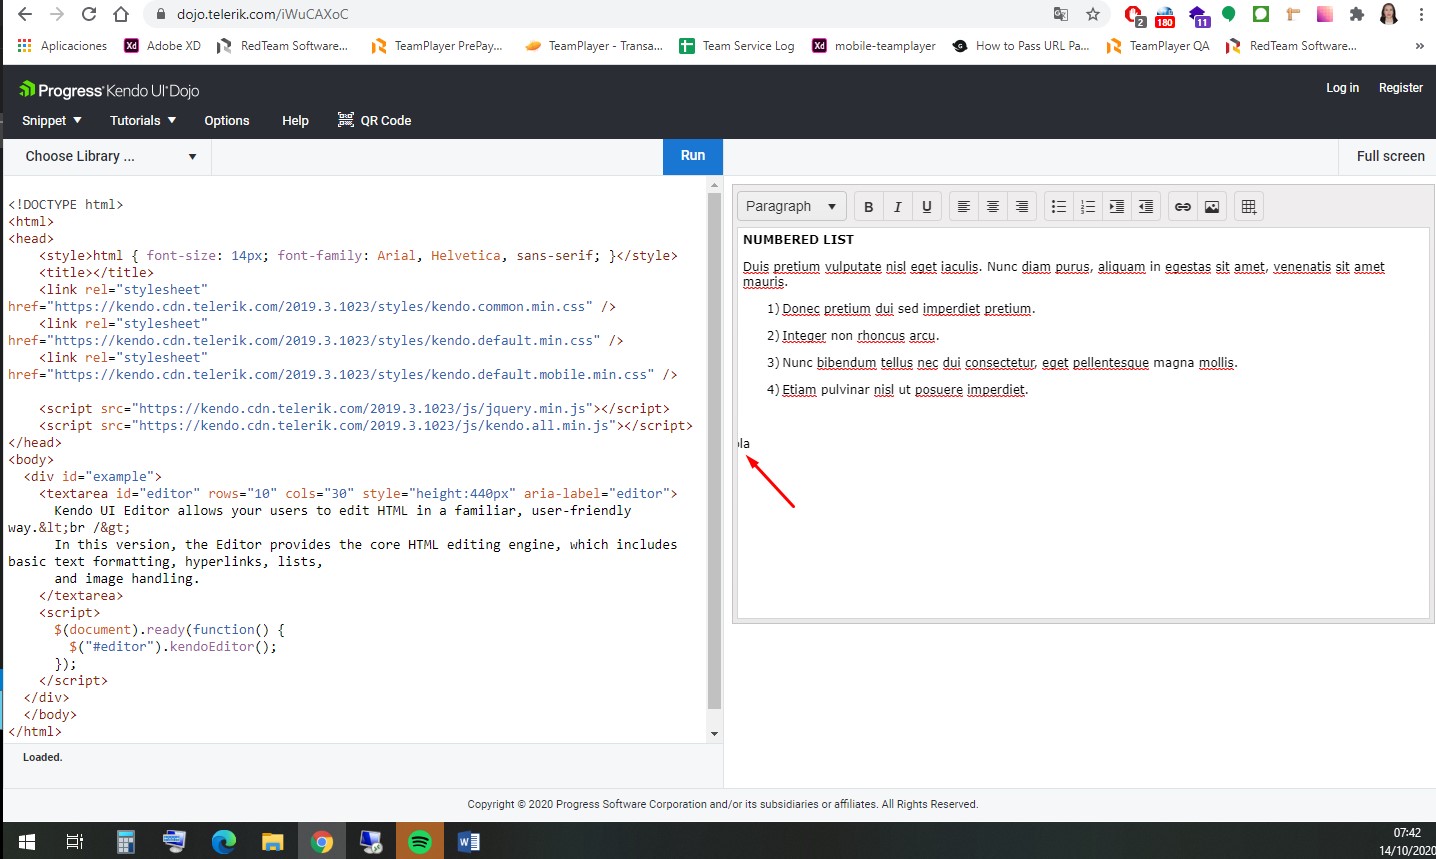Open the ruler measuring extension

[1293, 14]
